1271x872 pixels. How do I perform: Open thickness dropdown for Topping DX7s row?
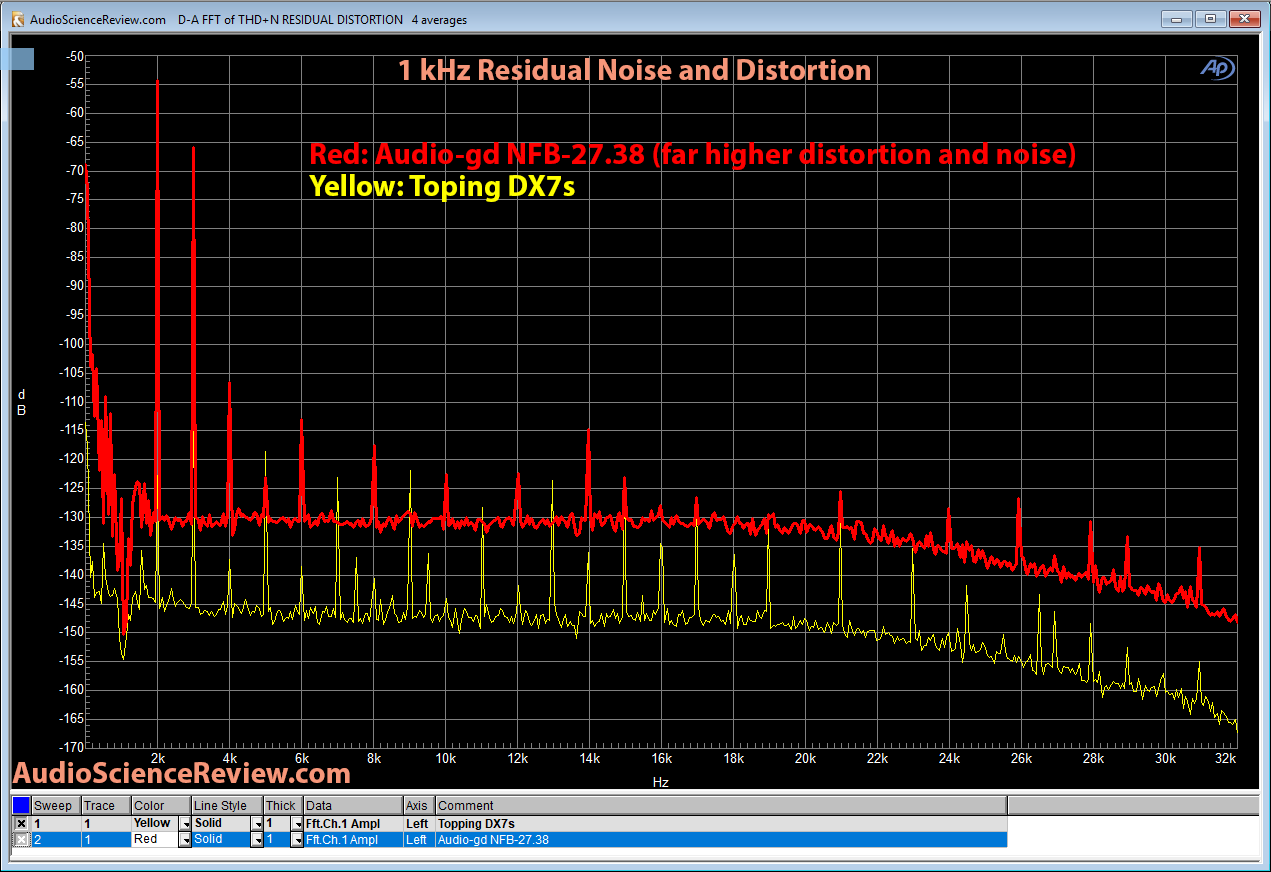pos(297,823)
